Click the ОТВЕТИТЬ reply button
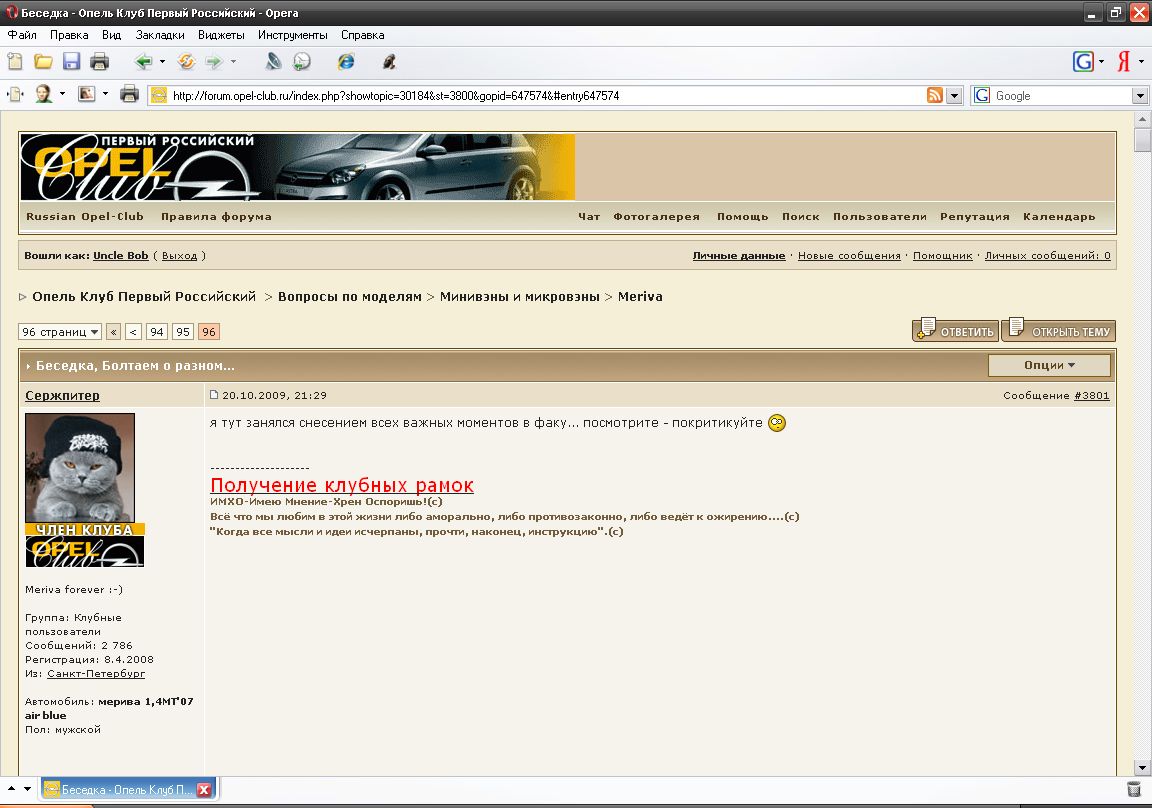Image resolution: width=1152 pixels, height=808 pixels. (x=955, y=331)
